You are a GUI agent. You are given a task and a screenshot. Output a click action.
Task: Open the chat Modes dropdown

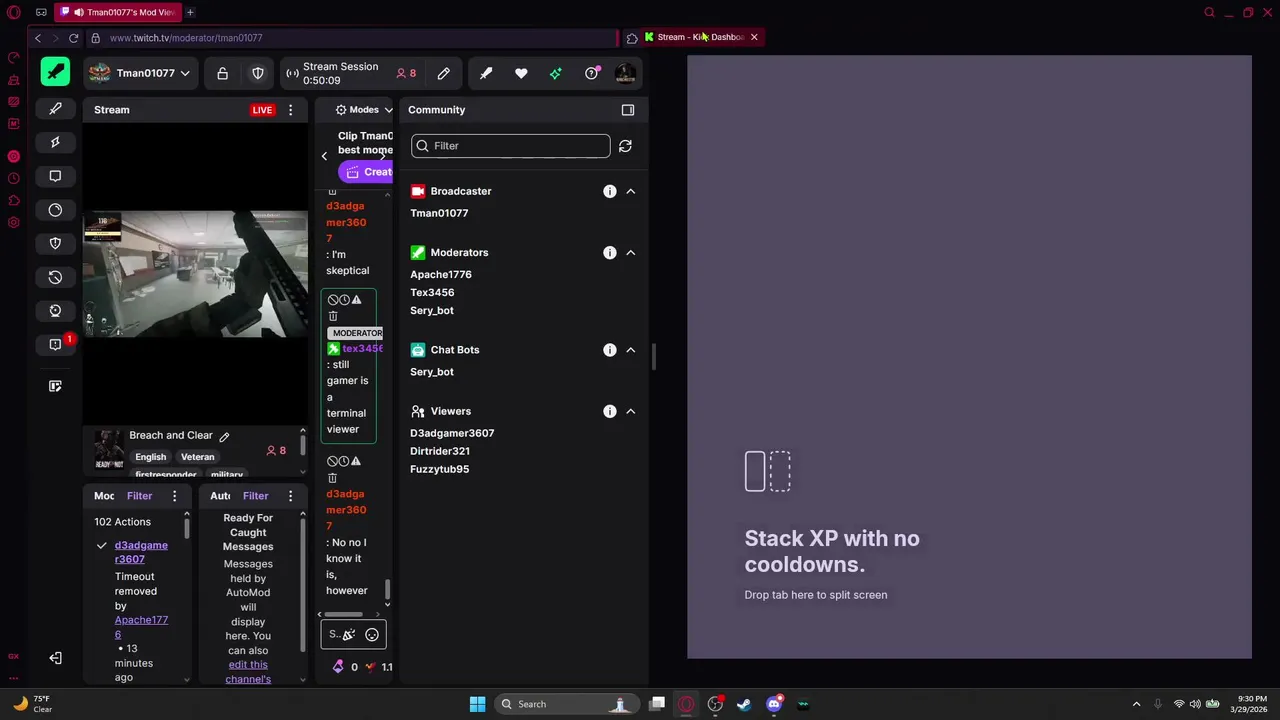pyautogui.click(x=364, y=110)
